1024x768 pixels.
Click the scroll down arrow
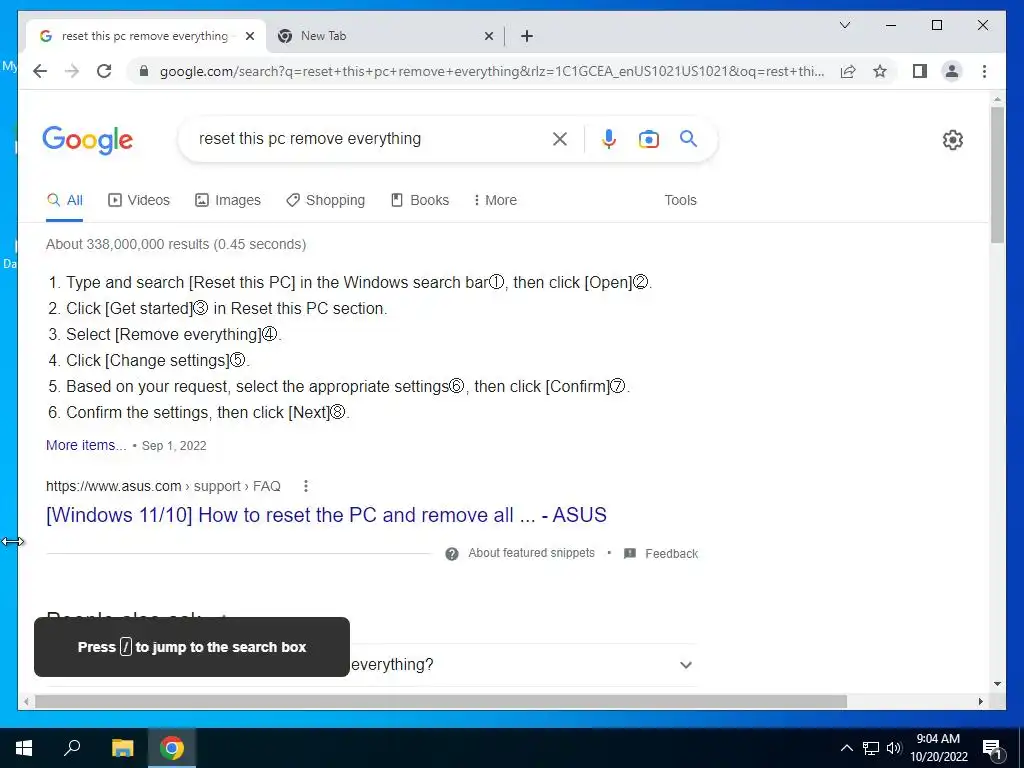997,684
